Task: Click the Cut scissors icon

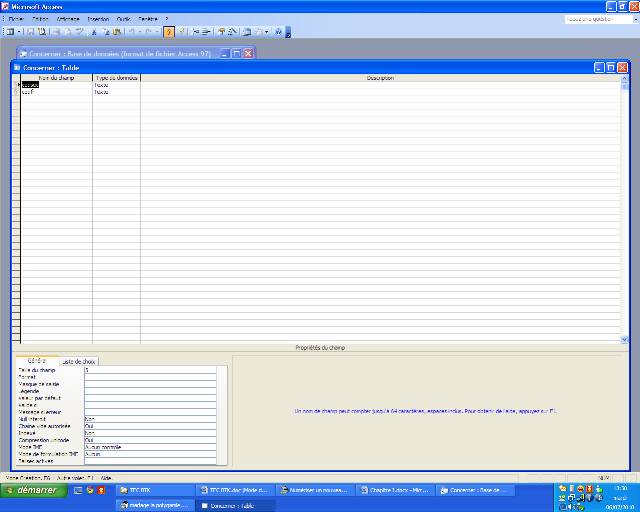Action: point(93,32)
